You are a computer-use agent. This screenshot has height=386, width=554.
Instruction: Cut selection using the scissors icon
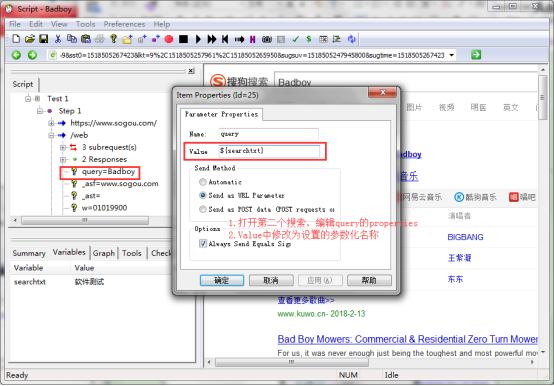point(58,39)
